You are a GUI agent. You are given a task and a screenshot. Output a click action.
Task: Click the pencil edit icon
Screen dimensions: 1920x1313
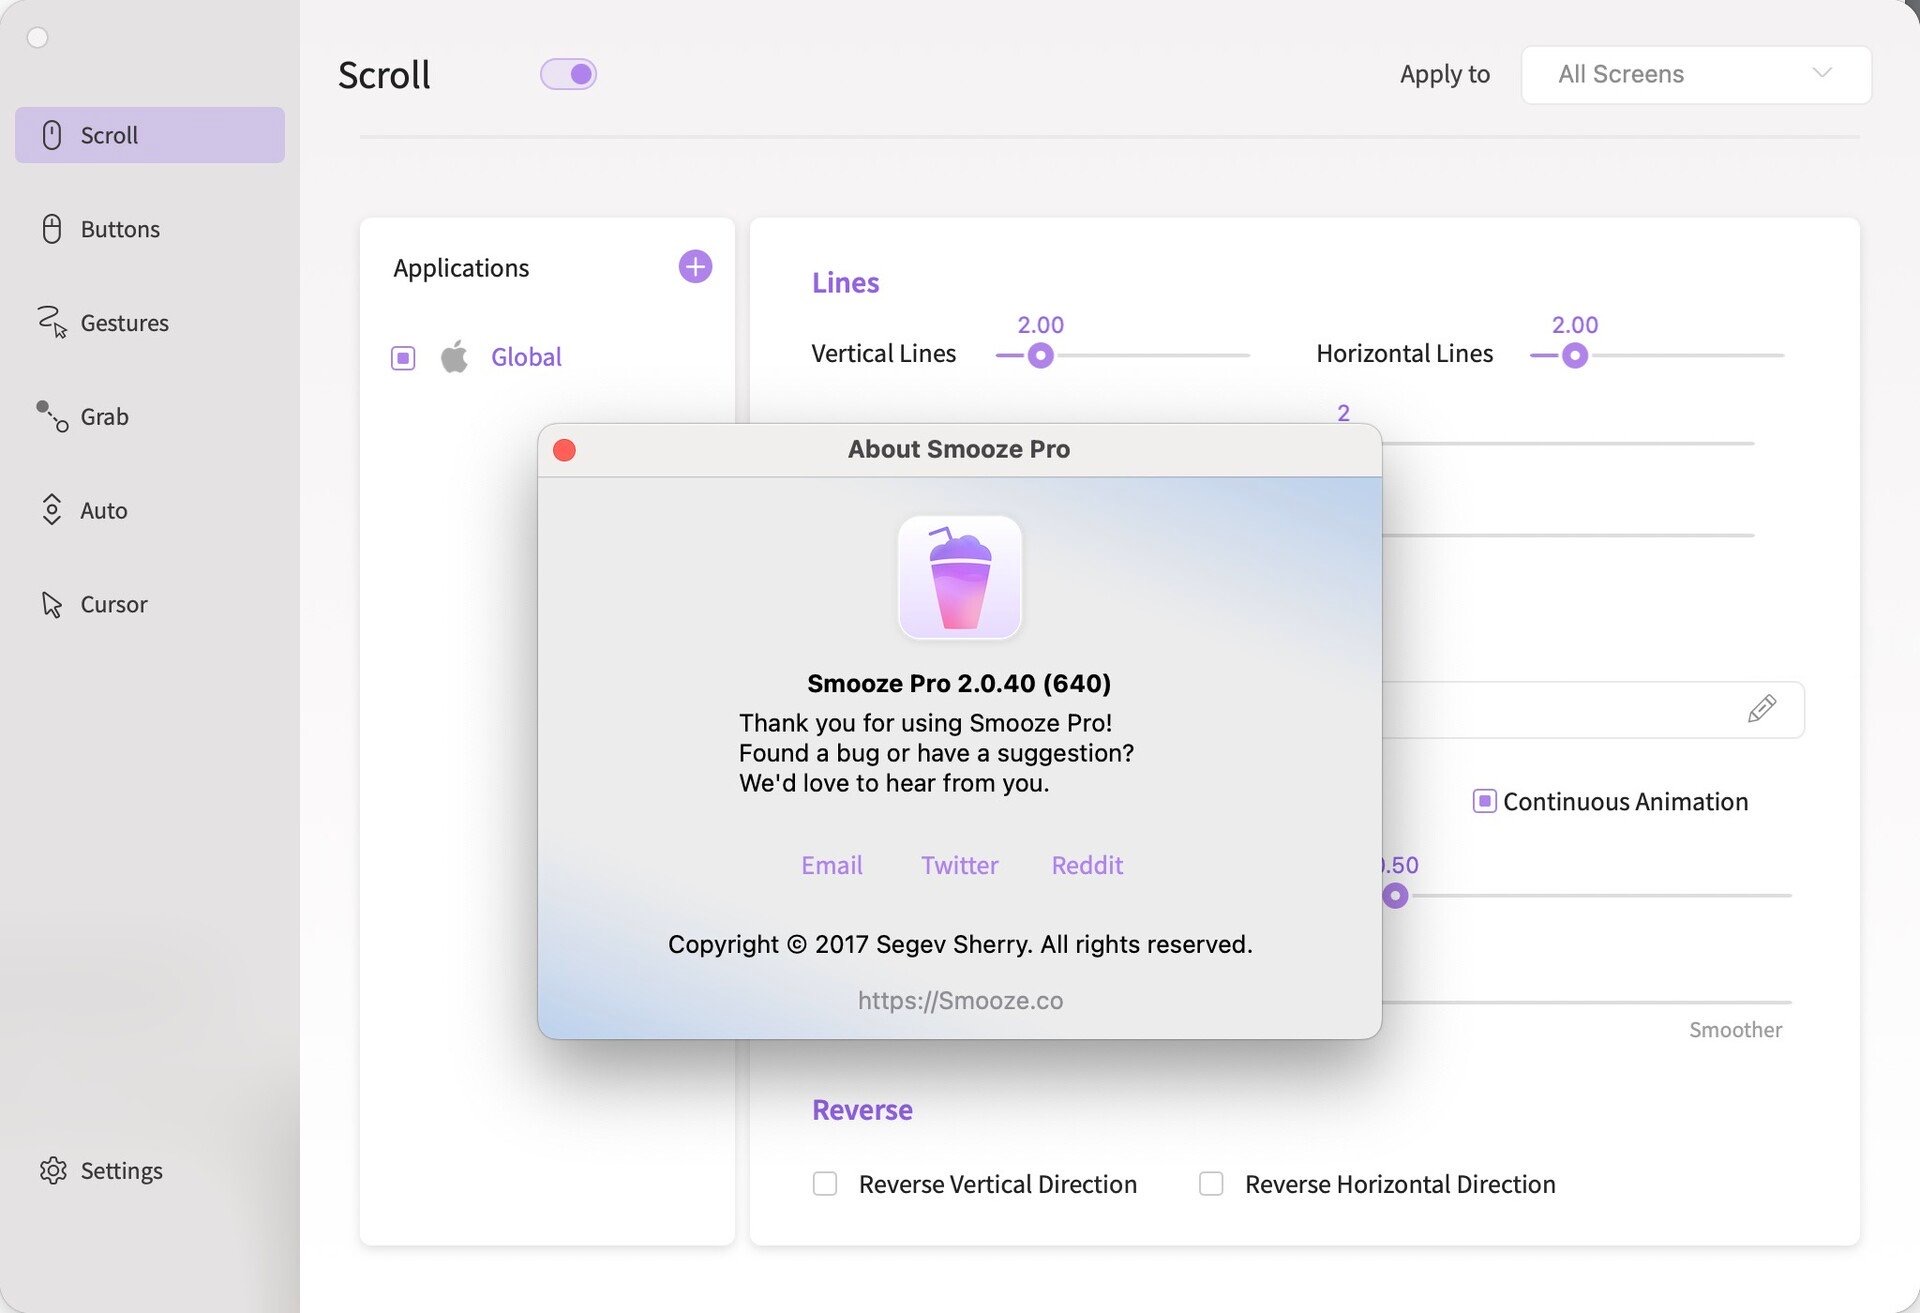coord(1761,709)
